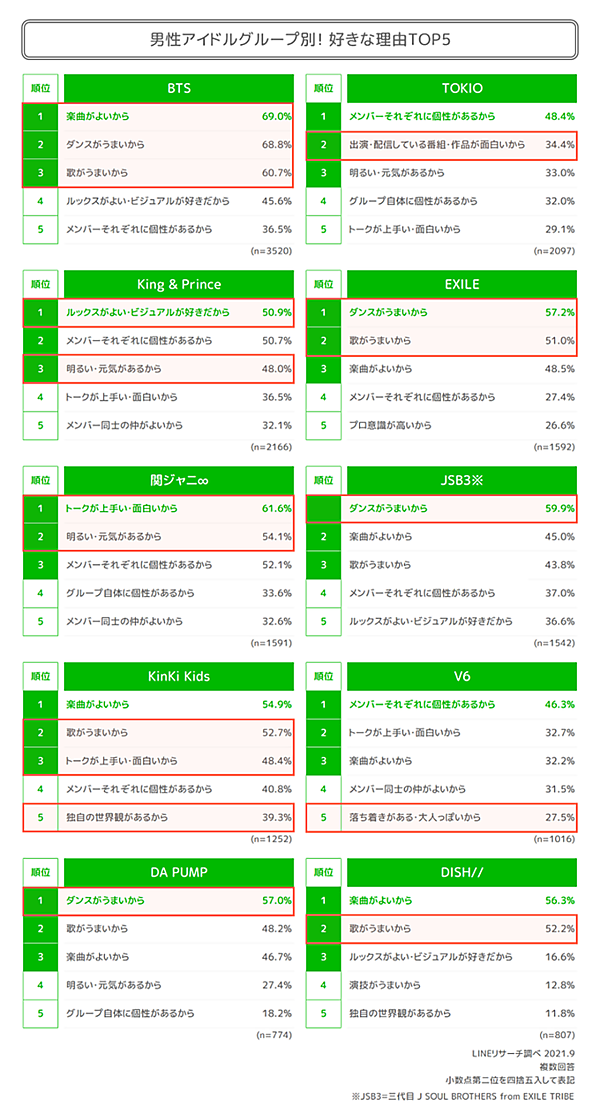The height and width of the screenshot is (1114, 600).
Task: Select the 39.3% 独自の世界観があるから row in KinKi Kids
Action: tap(160, 817)
